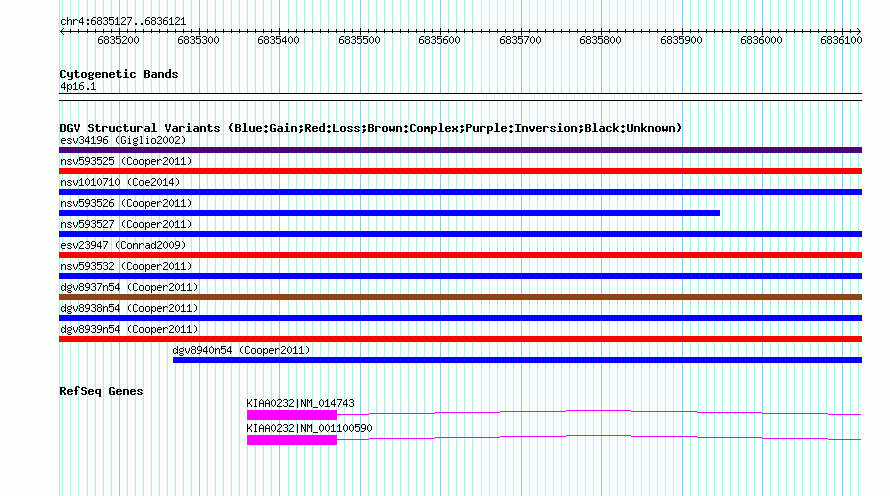The width and height of the screenshot is (890, 496).
Task: Click the KIAA0232|NM_014743 gene label
Action: click(300, 403)
